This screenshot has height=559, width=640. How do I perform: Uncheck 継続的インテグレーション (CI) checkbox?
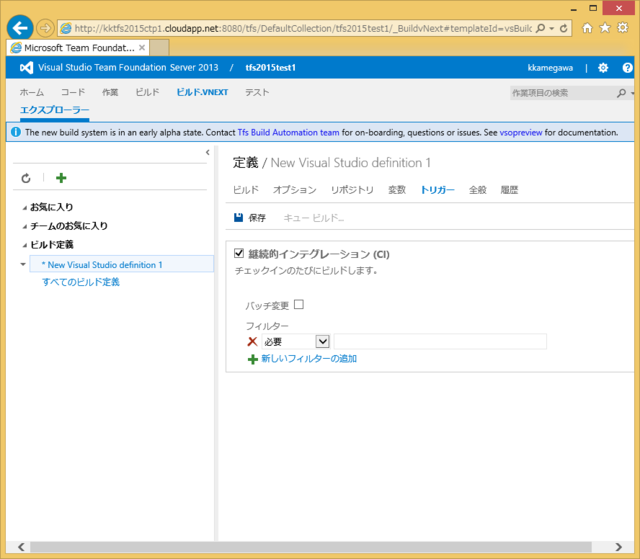click(x=239, y=253)
